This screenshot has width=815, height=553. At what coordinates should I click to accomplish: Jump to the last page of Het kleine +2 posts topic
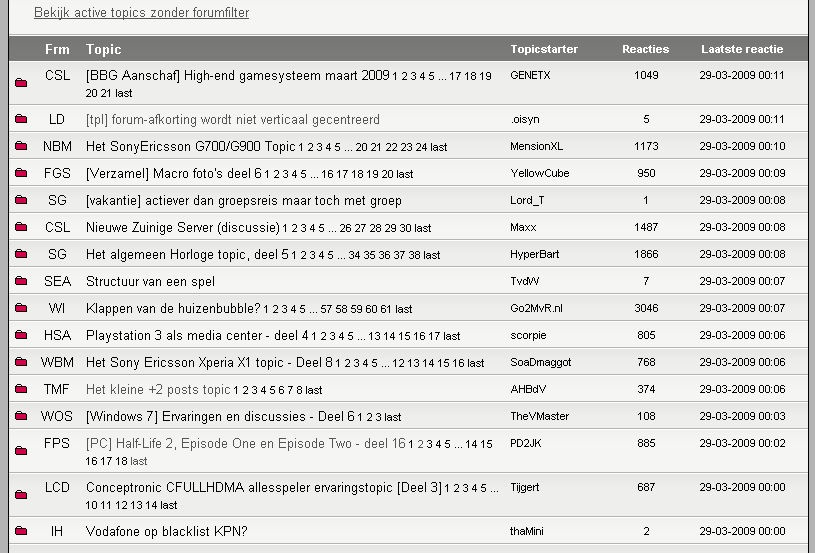pyautogui.click(x=313, y=390)
